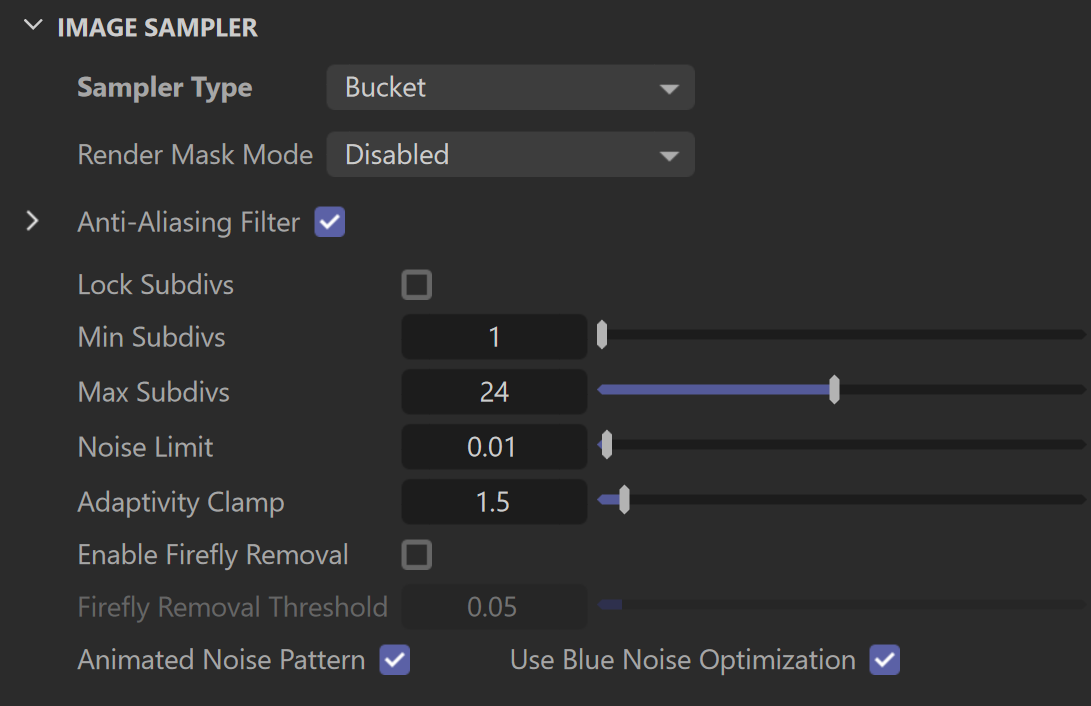The width and height of the screenshot is (1091, 706).
Task: Click the Adaptivity Clamp value field
Action: coord(494,502)
